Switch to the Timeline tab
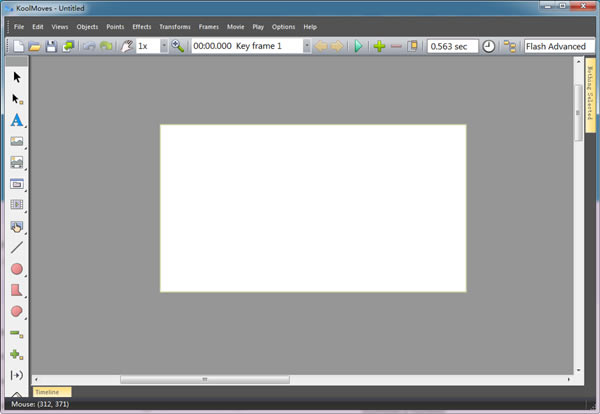The height and width of the screenshot is (414, 600). coord(52,392)
